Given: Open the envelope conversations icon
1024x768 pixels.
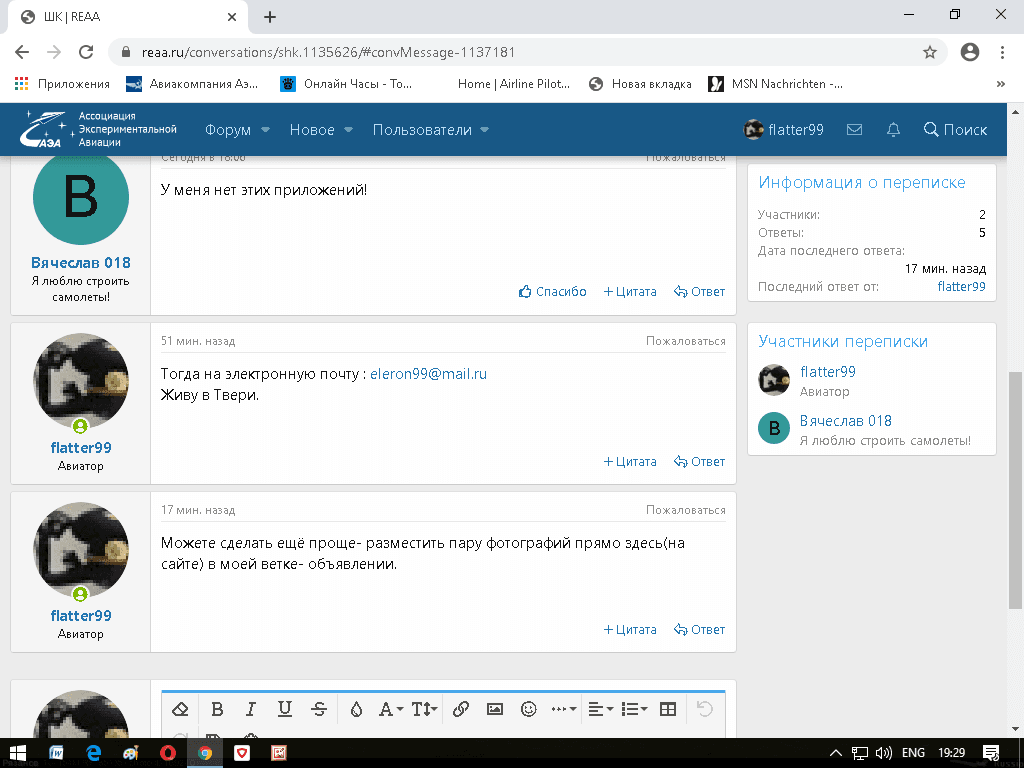Looking at the screenshot, I should (854, 130).
